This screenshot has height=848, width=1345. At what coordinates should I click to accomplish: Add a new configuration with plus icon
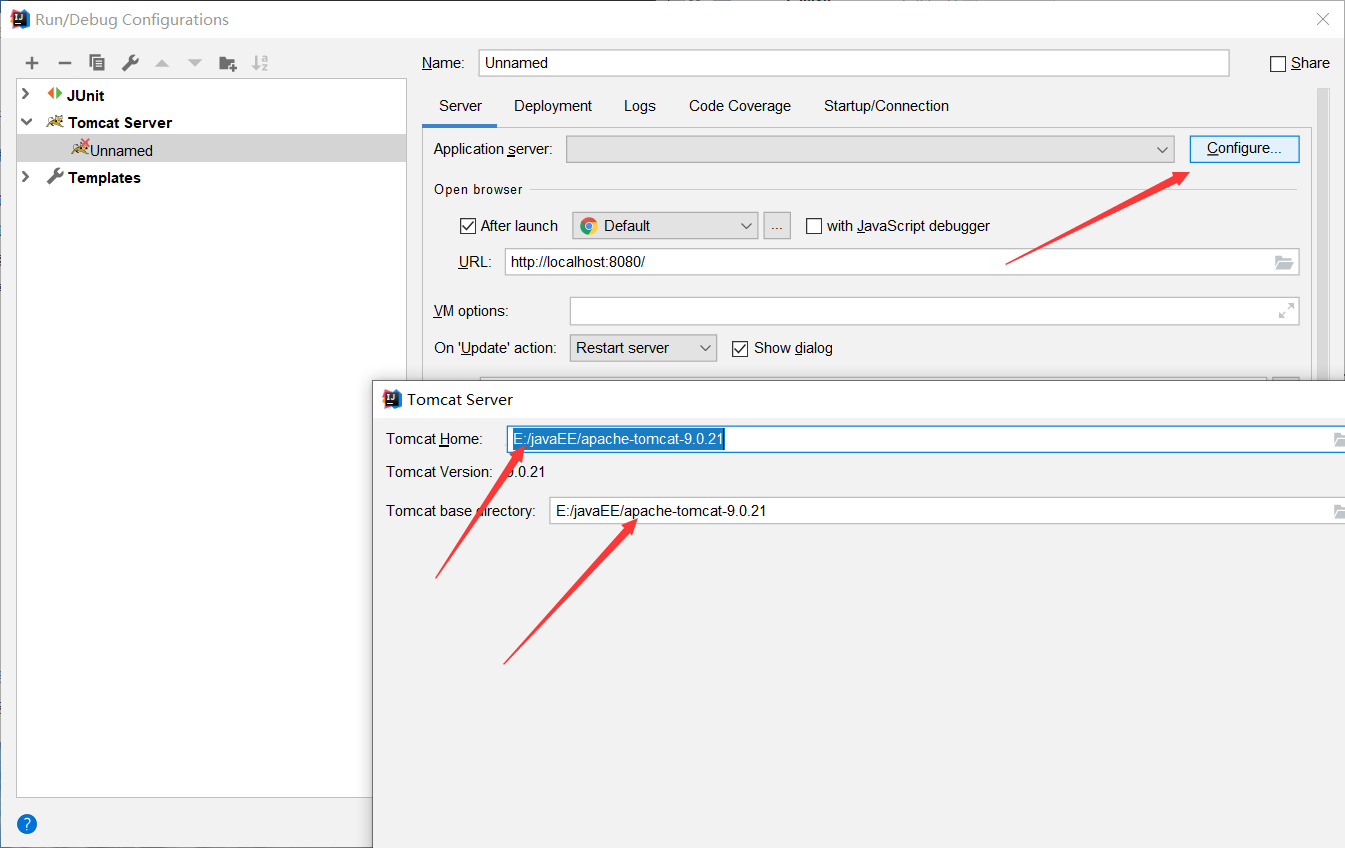pos(32,63)
